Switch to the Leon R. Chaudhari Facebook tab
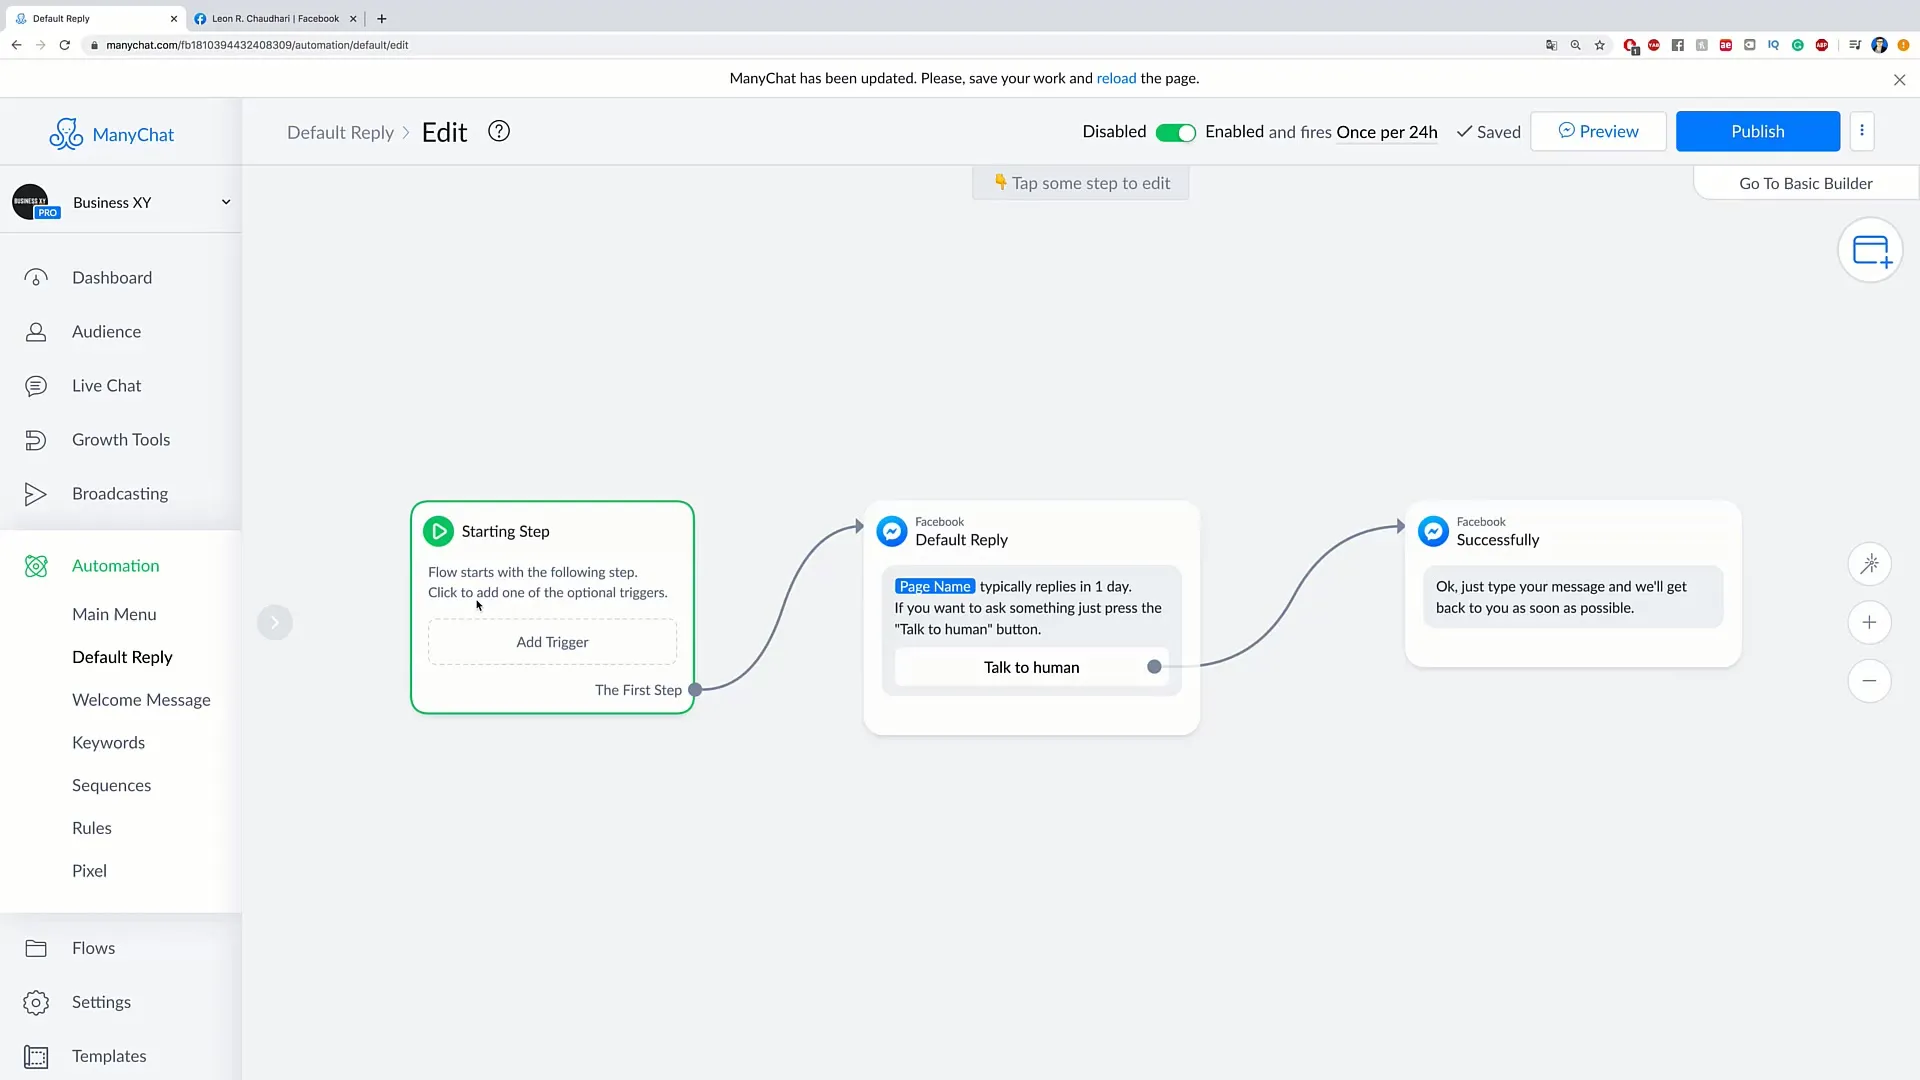1920x1080 pixels. 275,18
